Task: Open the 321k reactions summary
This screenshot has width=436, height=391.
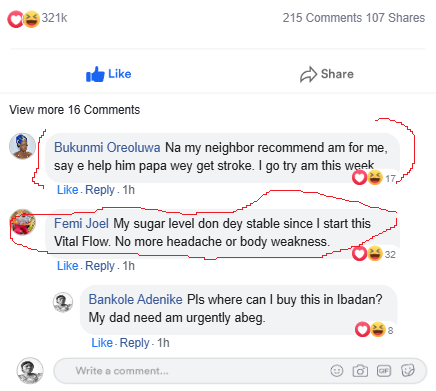Action: (37, 18)
